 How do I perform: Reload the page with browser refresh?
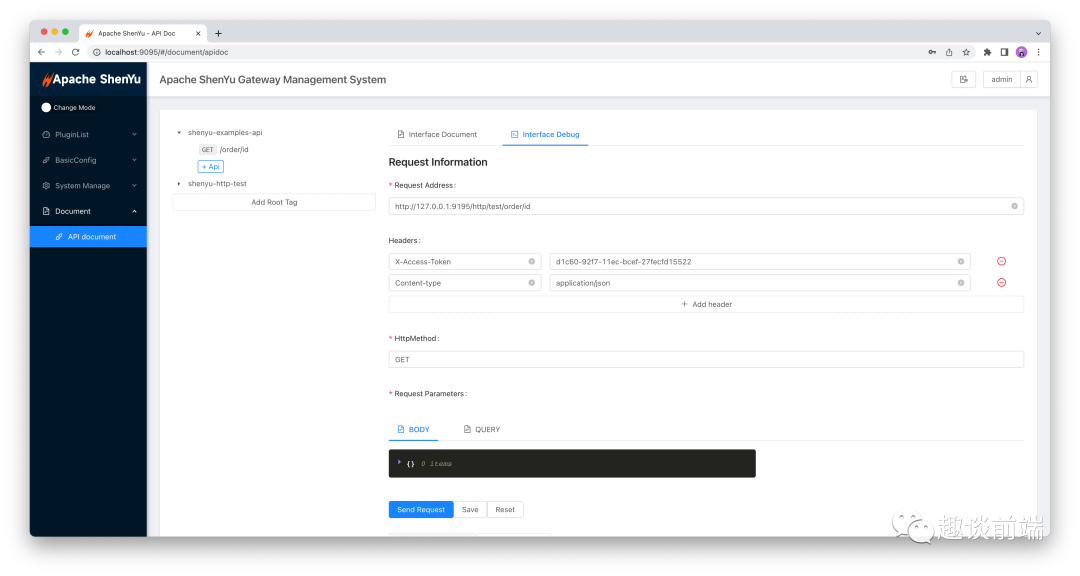[75, 52]
